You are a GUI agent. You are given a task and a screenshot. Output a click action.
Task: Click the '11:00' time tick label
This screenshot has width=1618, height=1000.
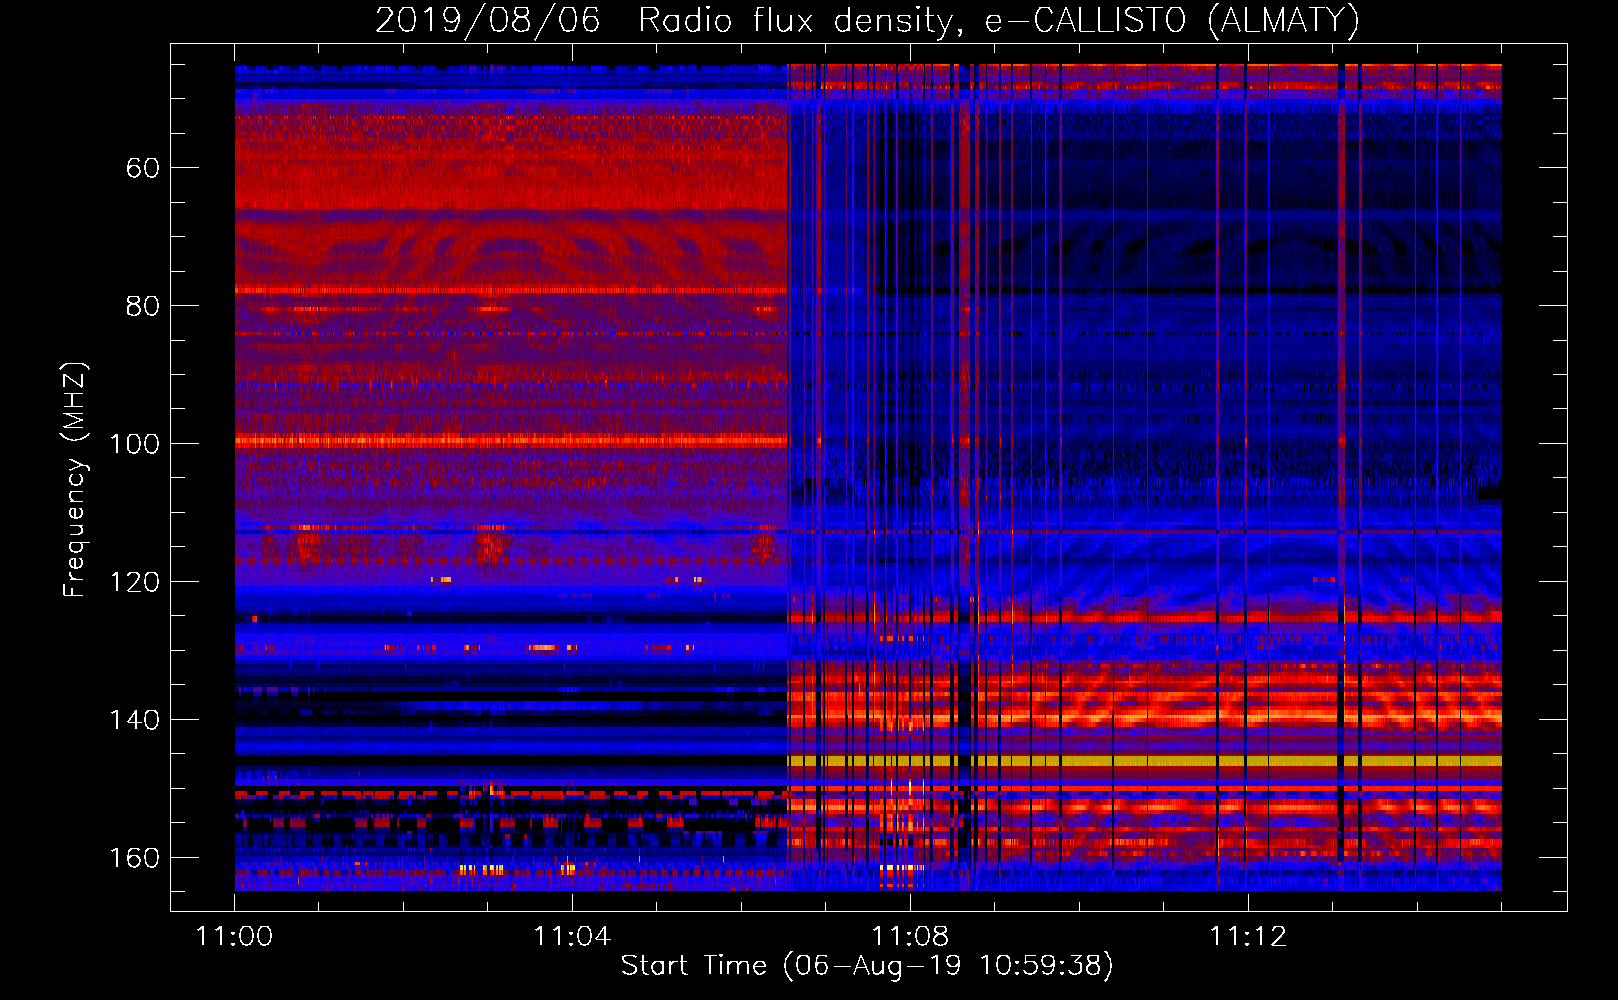point(234,937)
